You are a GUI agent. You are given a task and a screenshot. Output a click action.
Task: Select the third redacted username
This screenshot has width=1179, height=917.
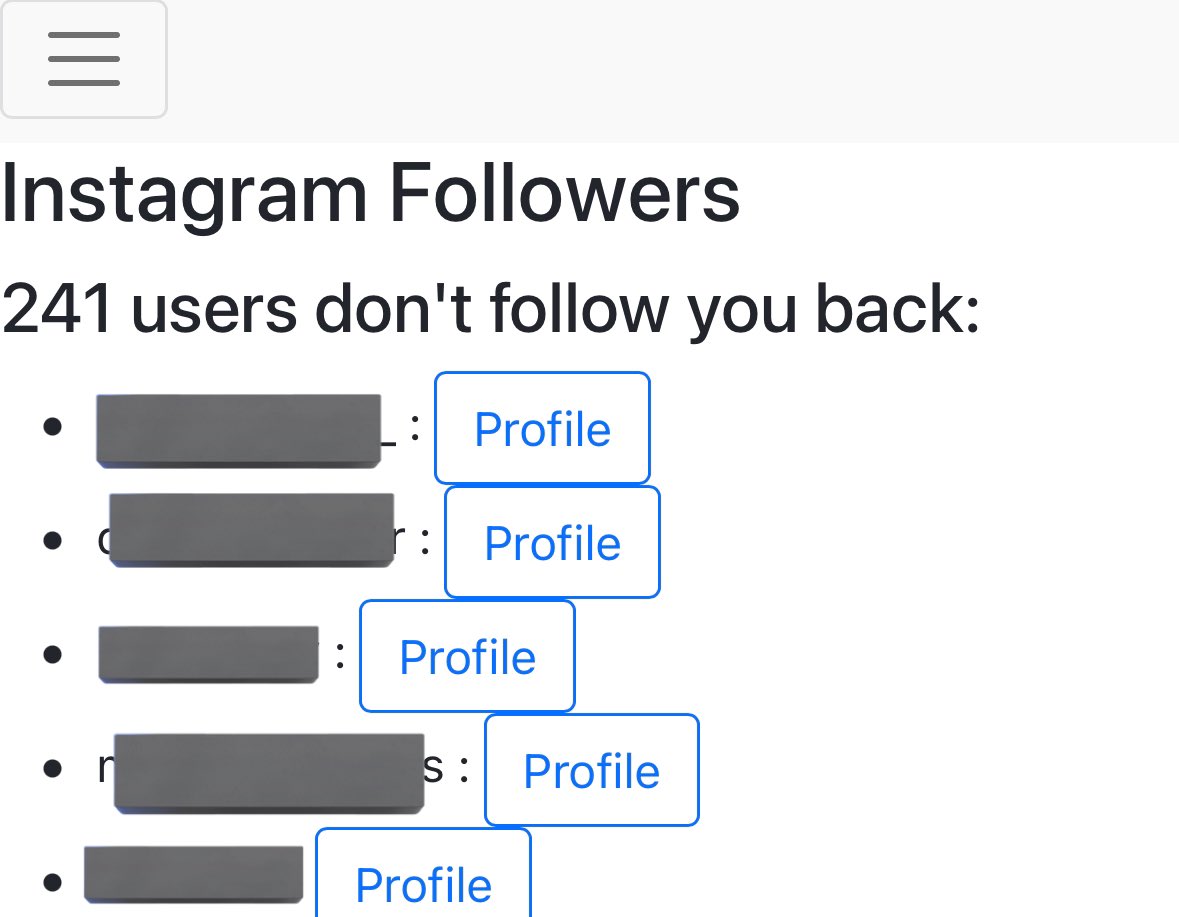coord(208,654)
